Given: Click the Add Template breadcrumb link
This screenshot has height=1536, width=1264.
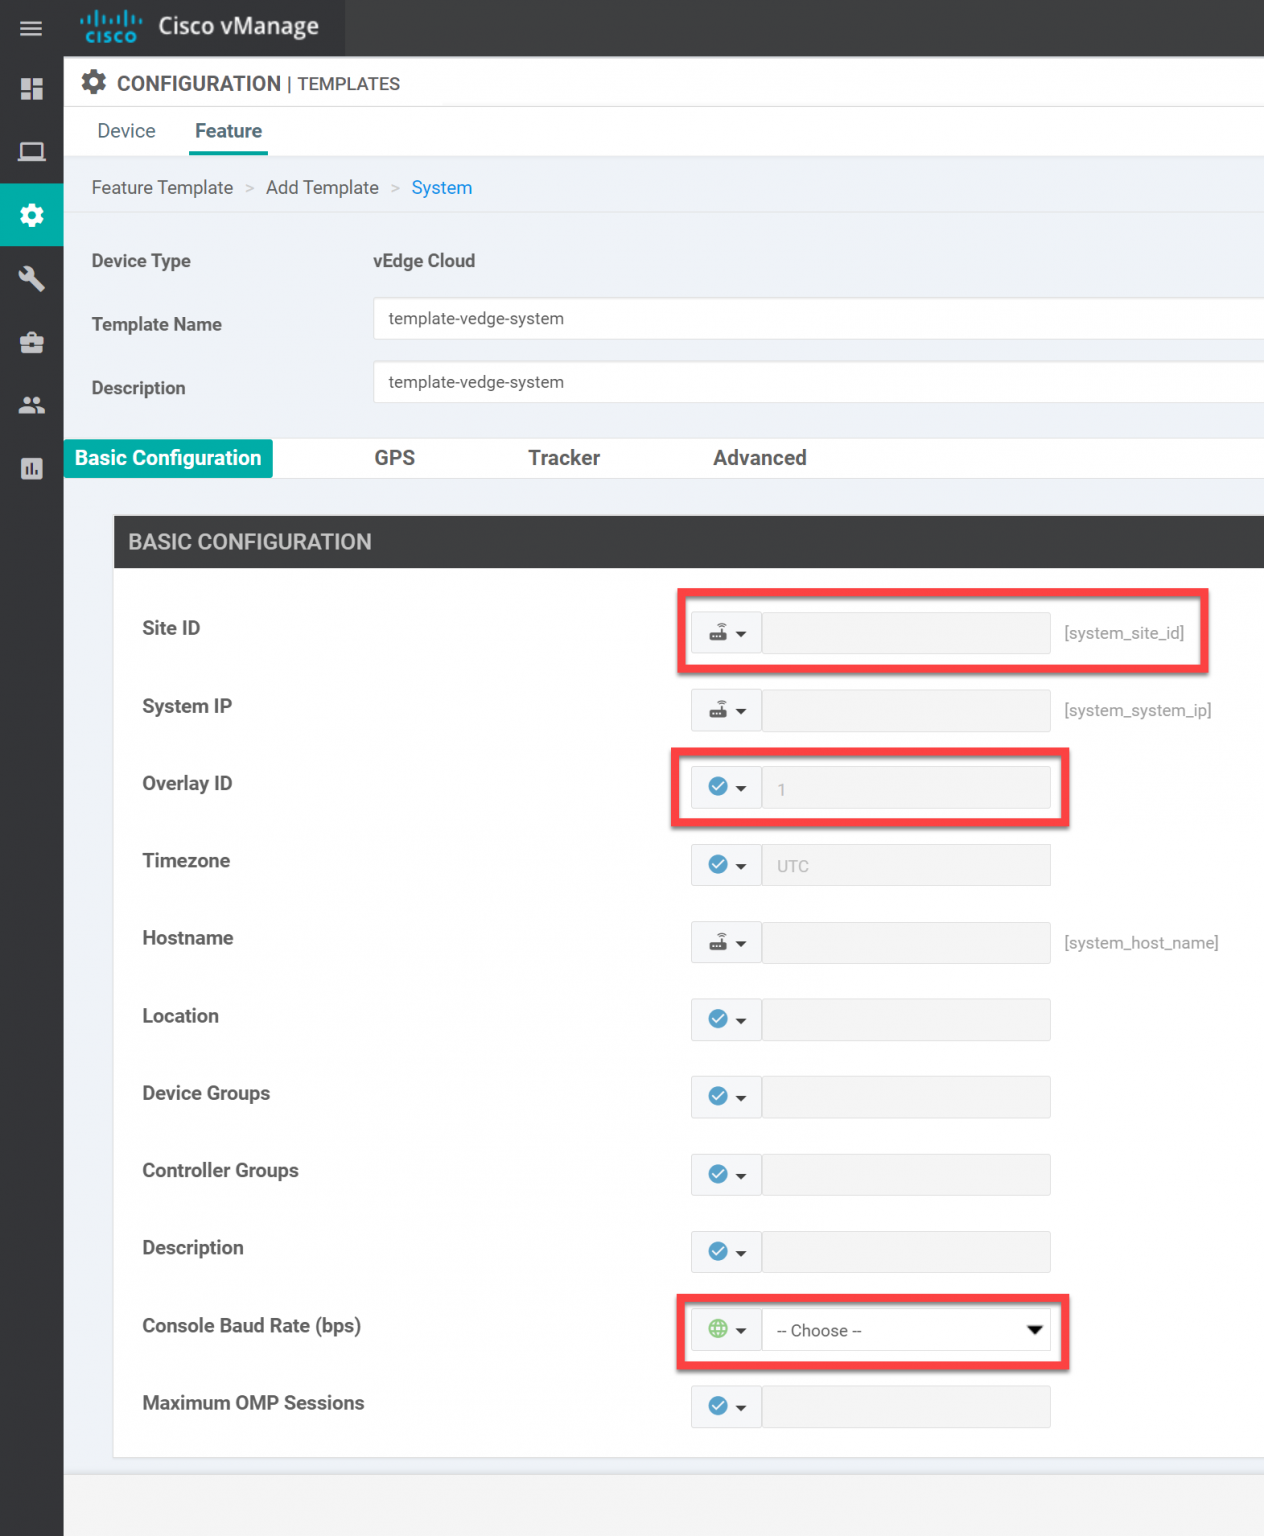Looking at the screenshot, I should click(x=322, y=187).
